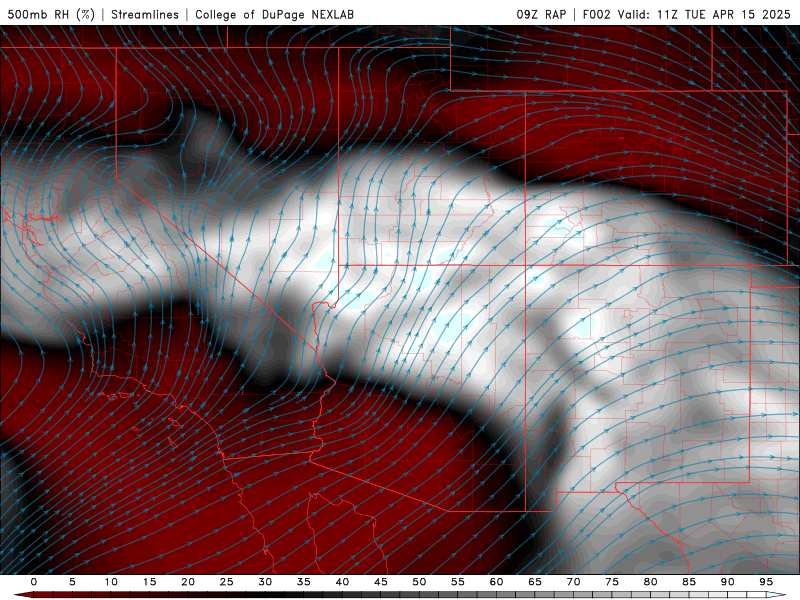Click the legend value '40'
This screenshot has width=800, height=600.
(342, 582)
